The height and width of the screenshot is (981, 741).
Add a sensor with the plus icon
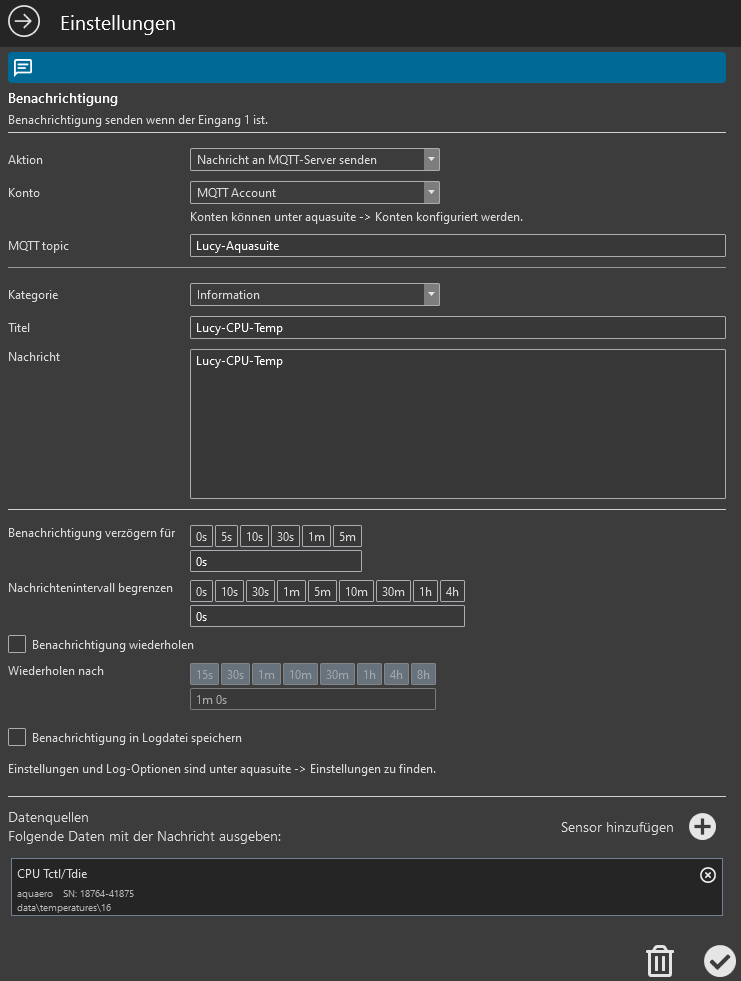(x=703, y=827)
